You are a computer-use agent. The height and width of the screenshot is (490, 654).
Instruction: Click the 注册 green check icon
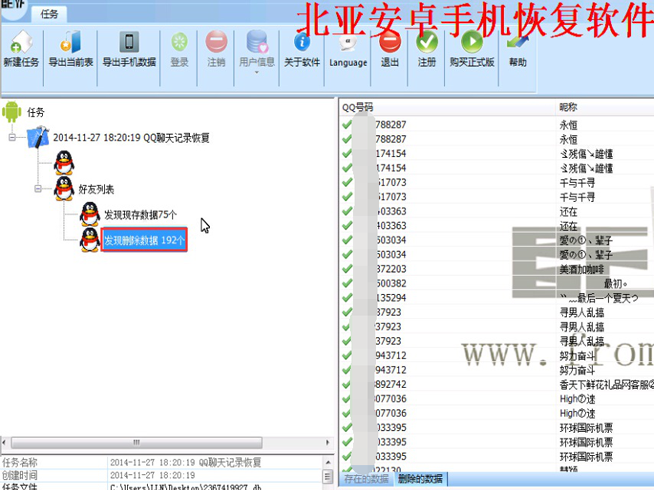(427, 42)
